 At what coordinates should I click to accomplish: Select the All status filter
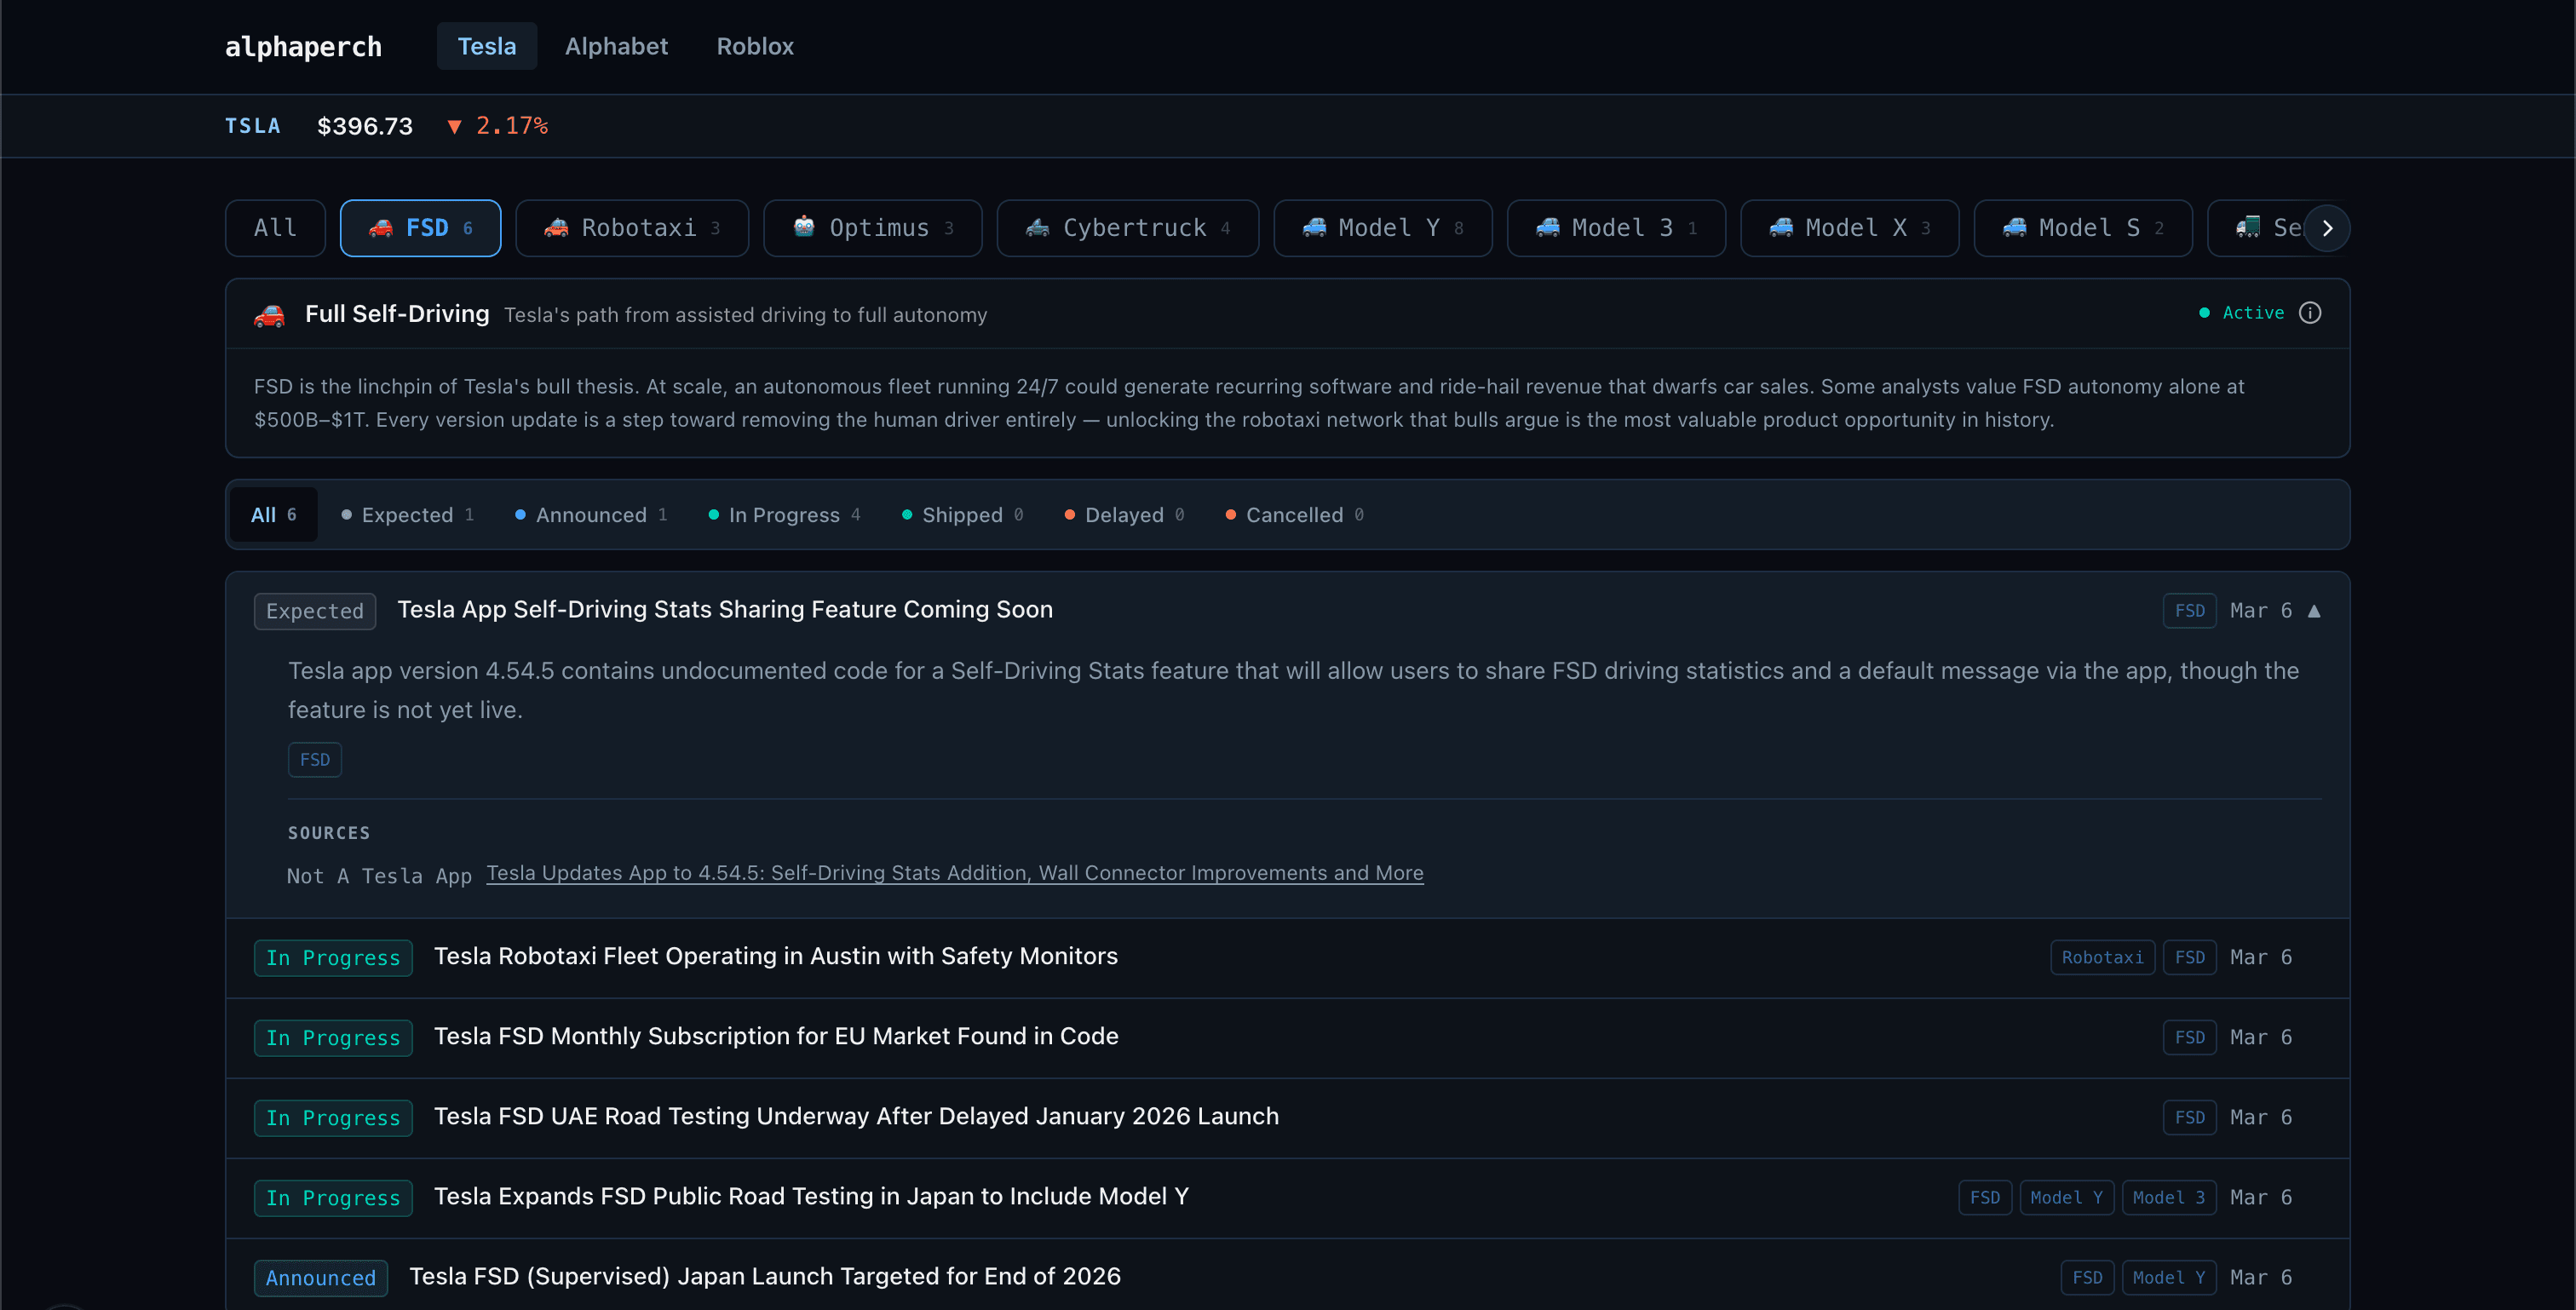coord(272,514)
